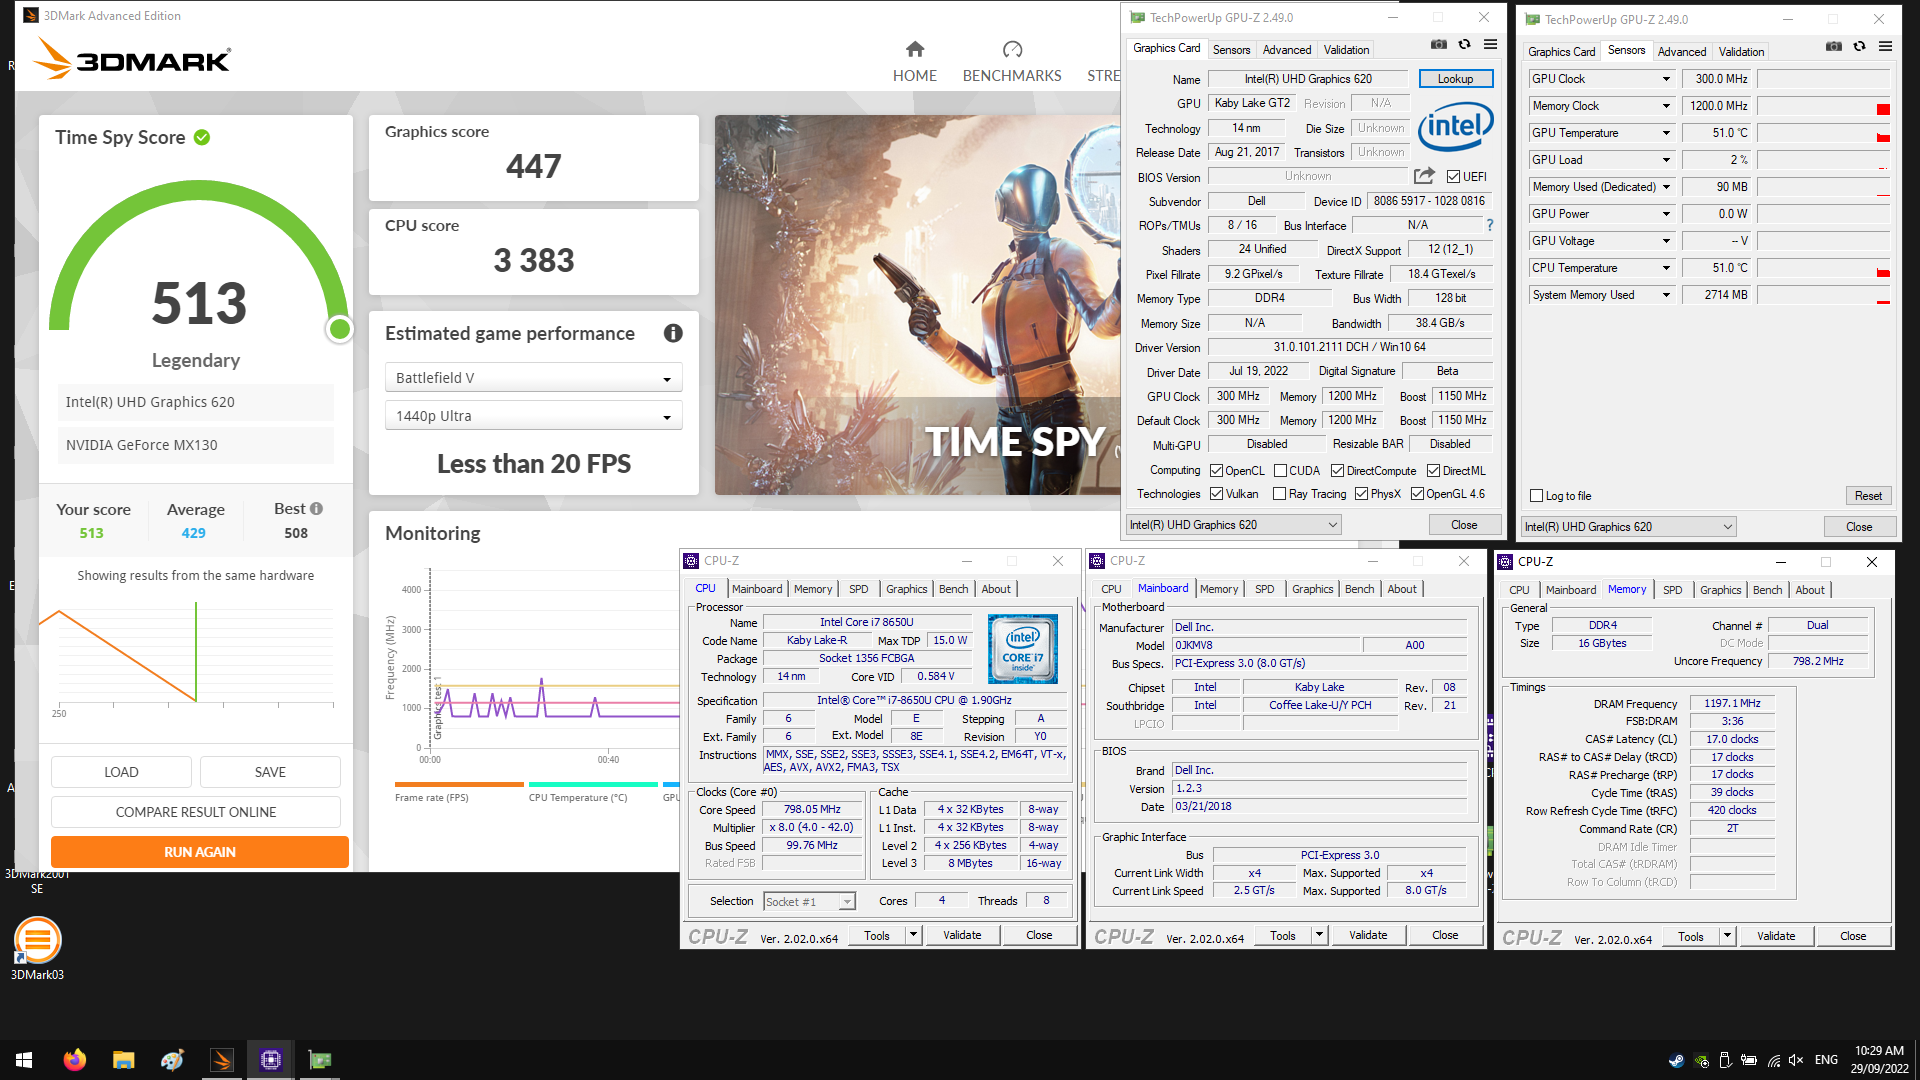Click the Wi-Fi icon in the system tray
The width and height of the screenshot is (1920, 1080).
pyautogui.click(x=1773, y=1060)
